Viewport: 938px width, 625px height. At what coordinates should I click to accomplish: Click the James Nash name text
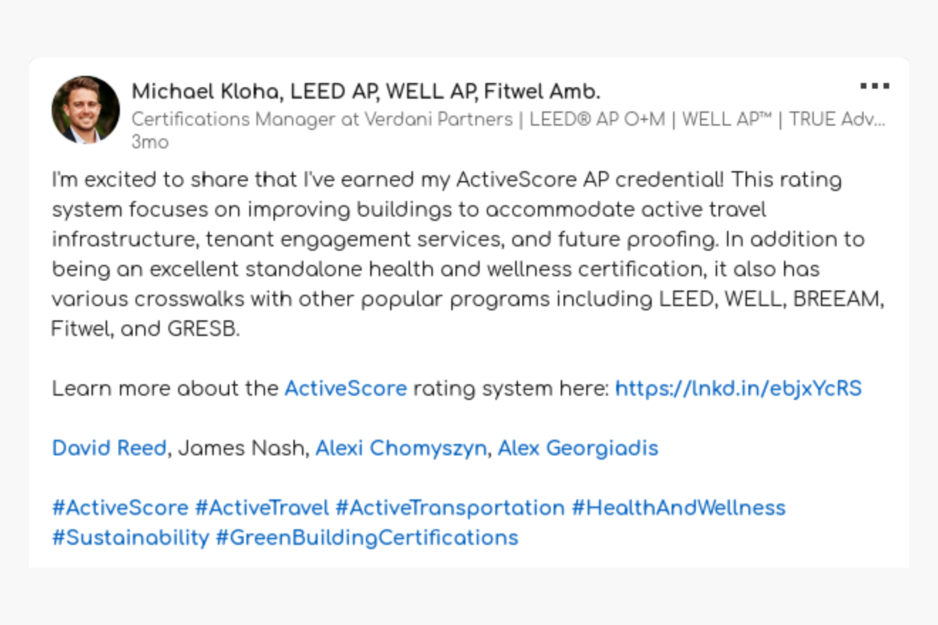(242, 448)
